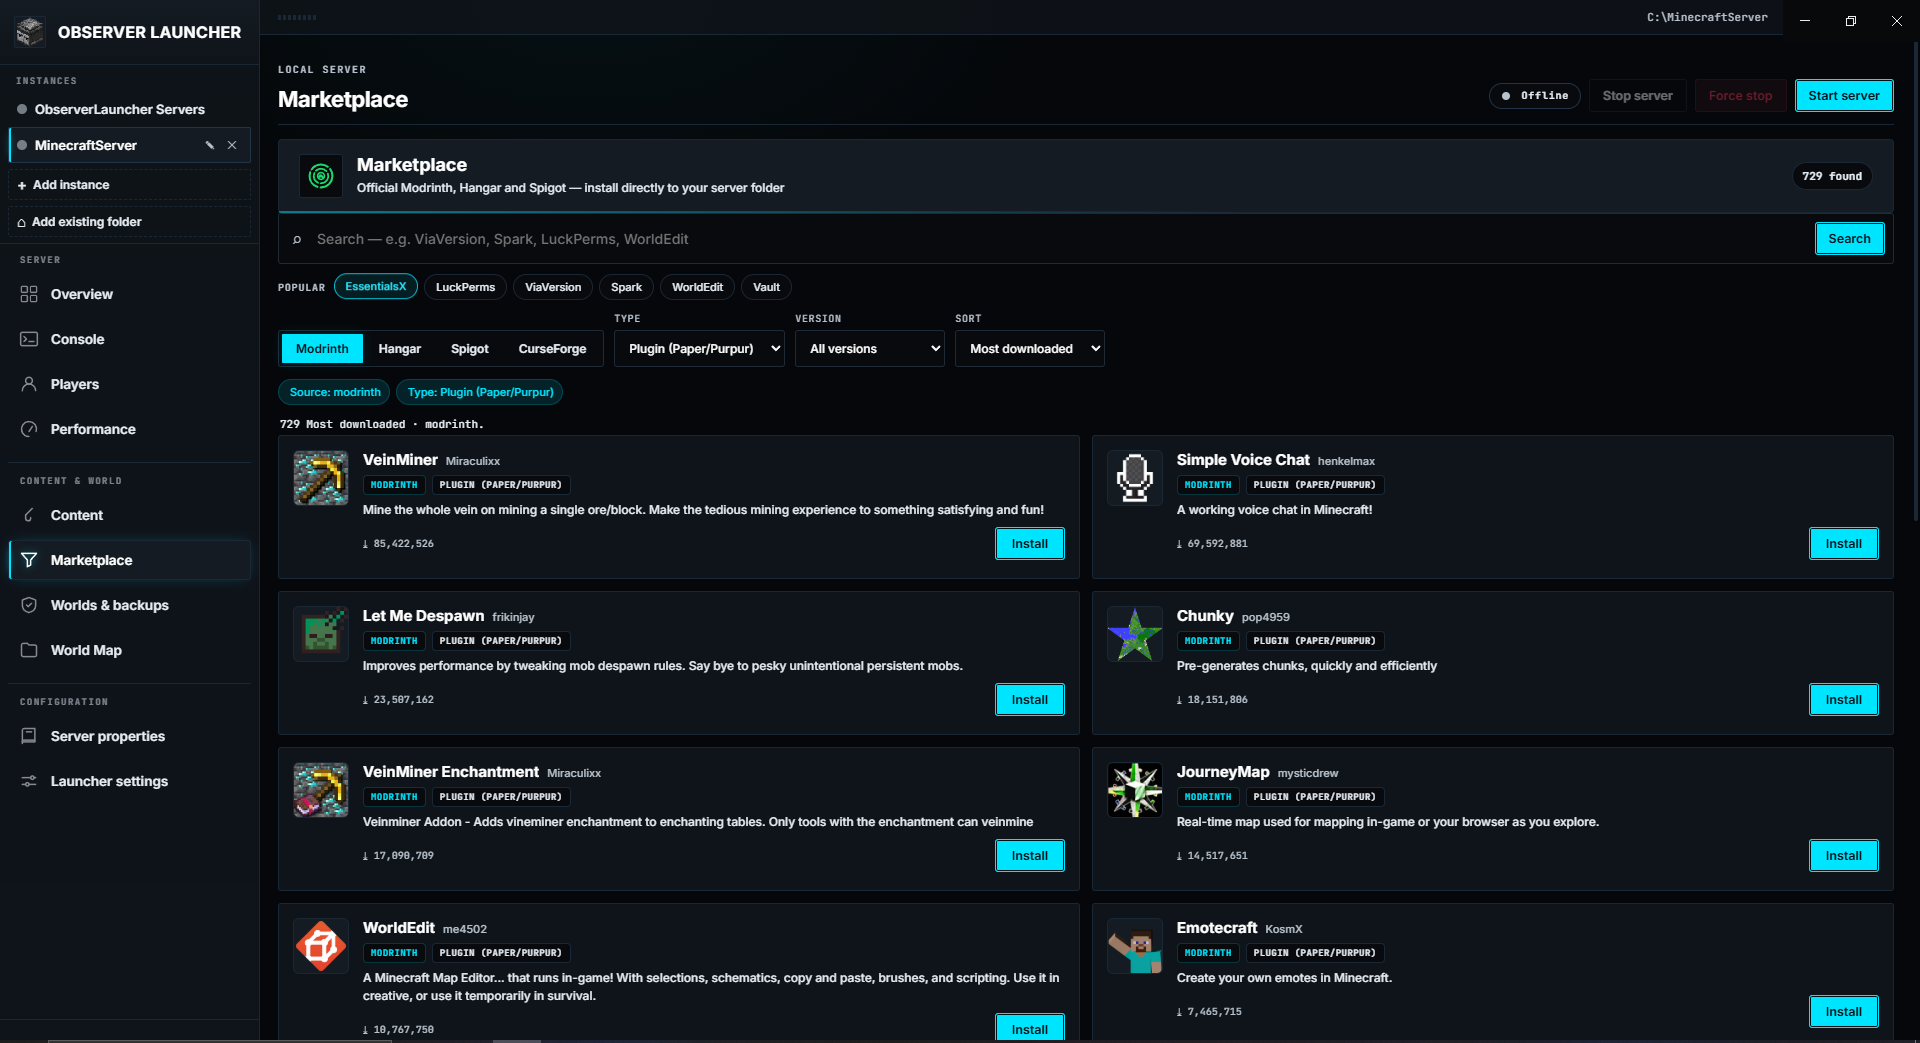Click the World Map folder icon
The width and height of the screenshot is (1920, 1043).
(x=29, y=650)
